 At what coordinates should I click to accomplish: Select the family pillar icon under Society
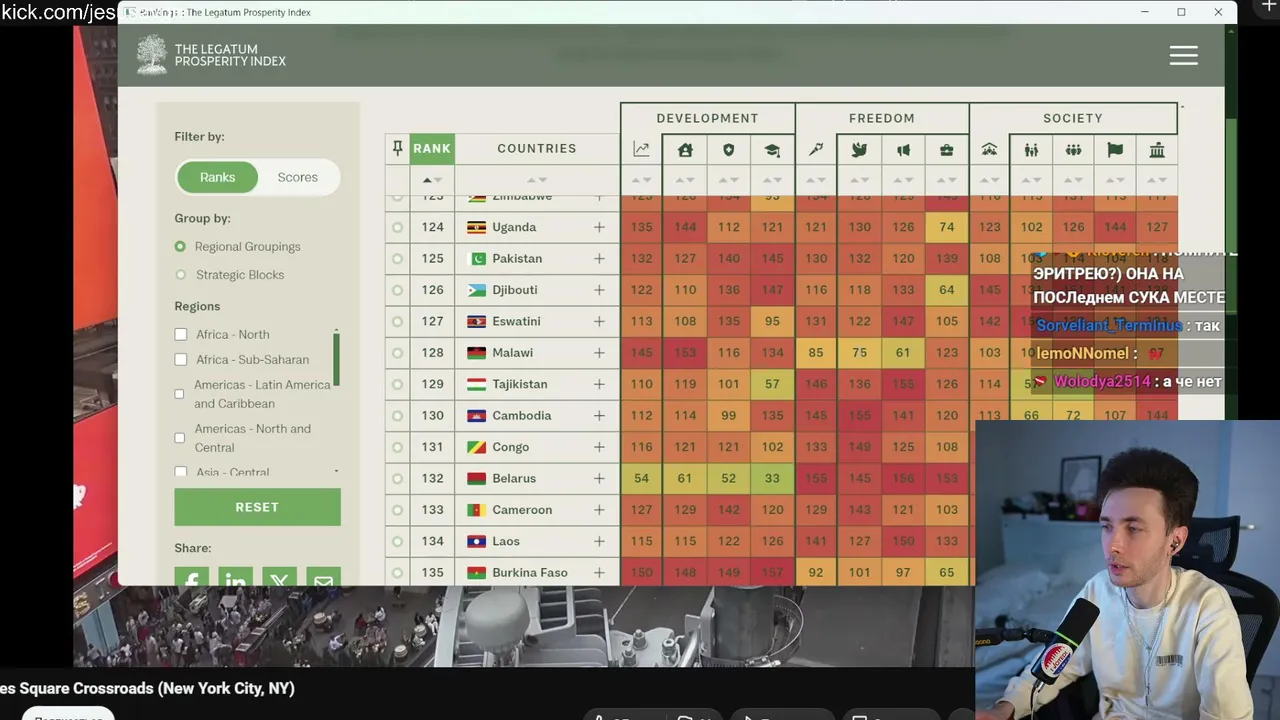[x=1031, y=150]
